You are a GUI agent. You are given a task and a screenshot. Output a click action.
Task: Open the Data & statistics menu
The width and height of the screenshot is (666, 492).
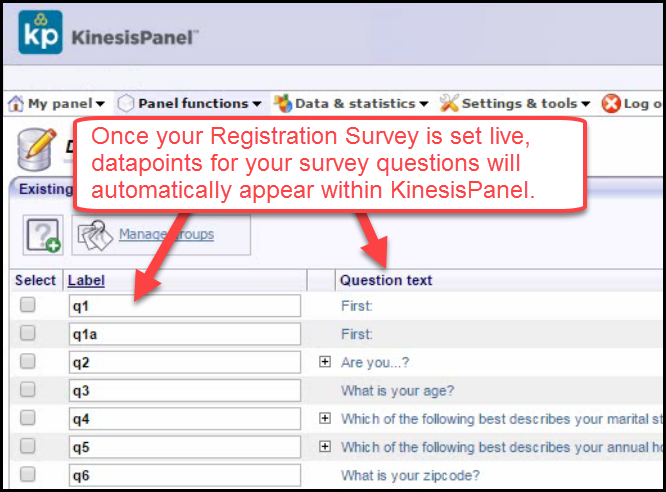(361, 104)
